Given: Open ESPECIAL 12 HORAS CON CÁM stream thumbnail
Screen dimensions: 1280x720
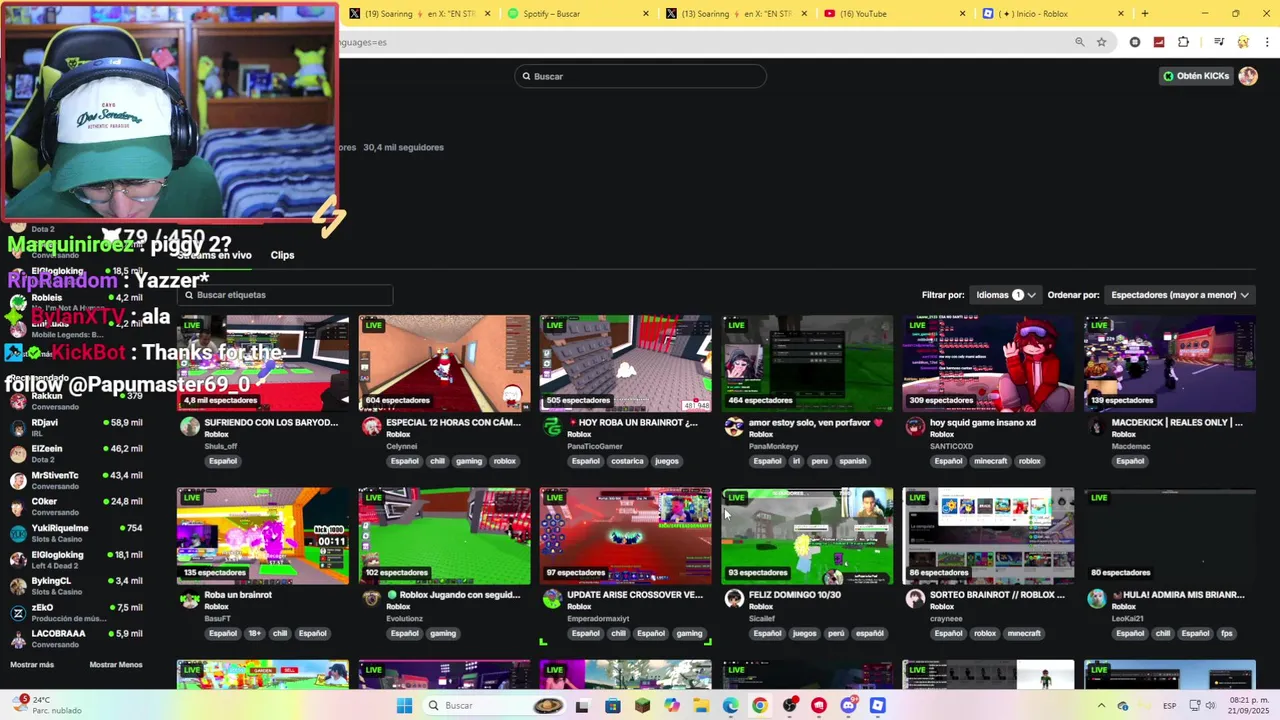Looking at the screenshot, I should pyautogui.click(x=444, y=363).
